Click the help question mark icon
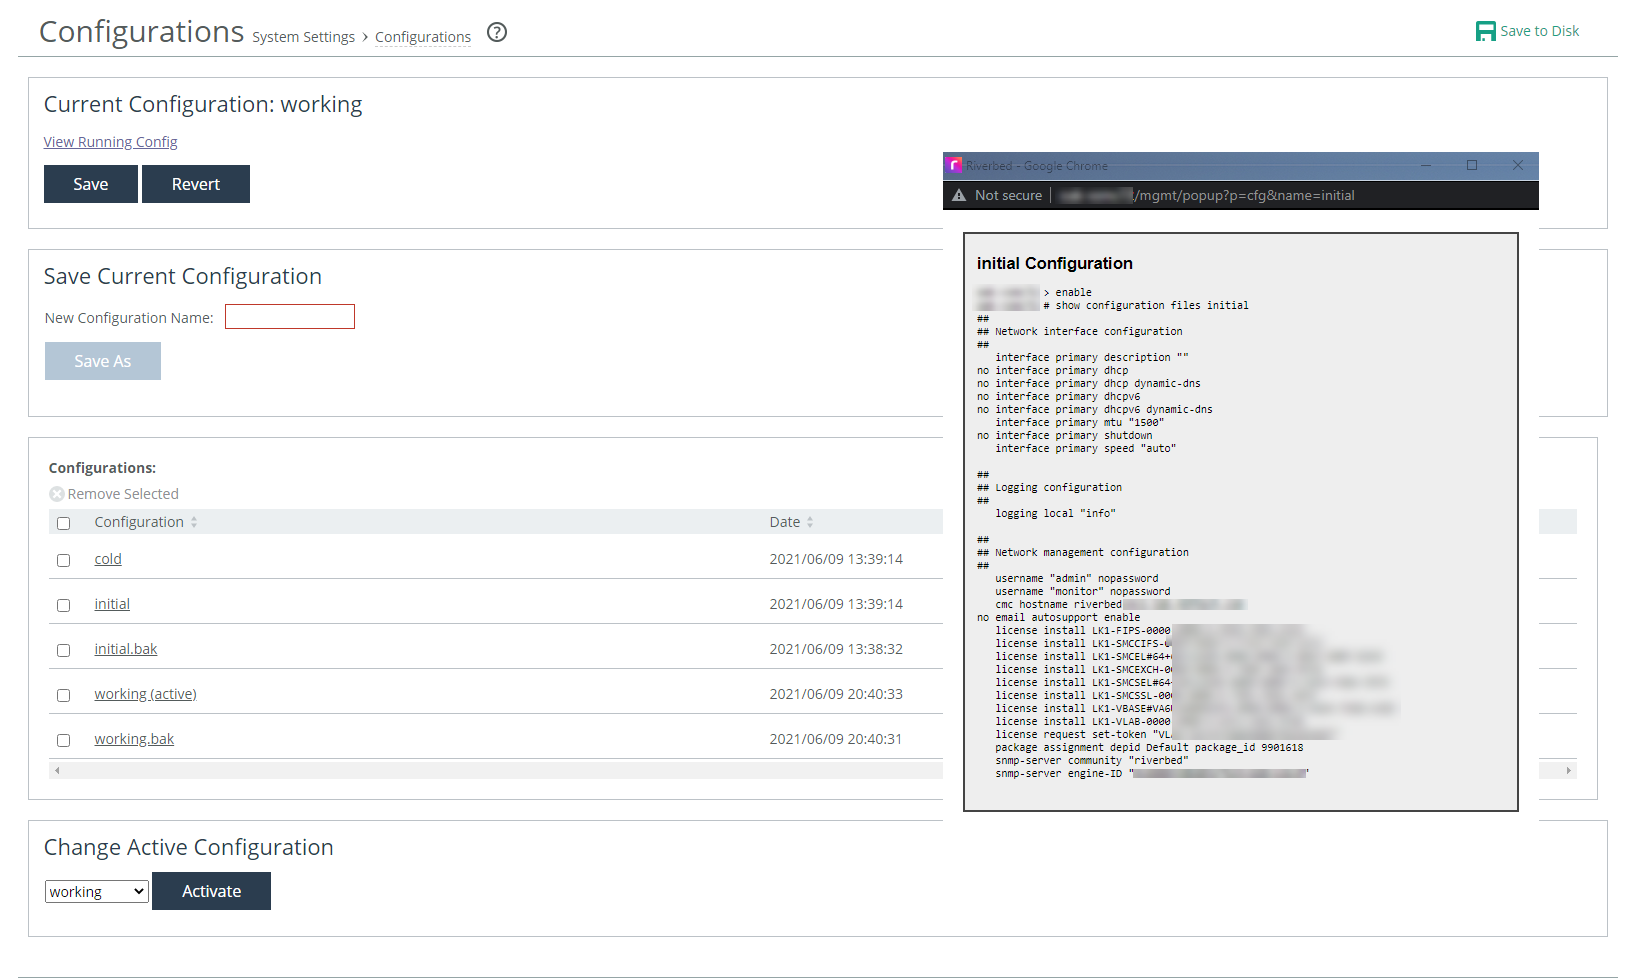 point(497,33)
